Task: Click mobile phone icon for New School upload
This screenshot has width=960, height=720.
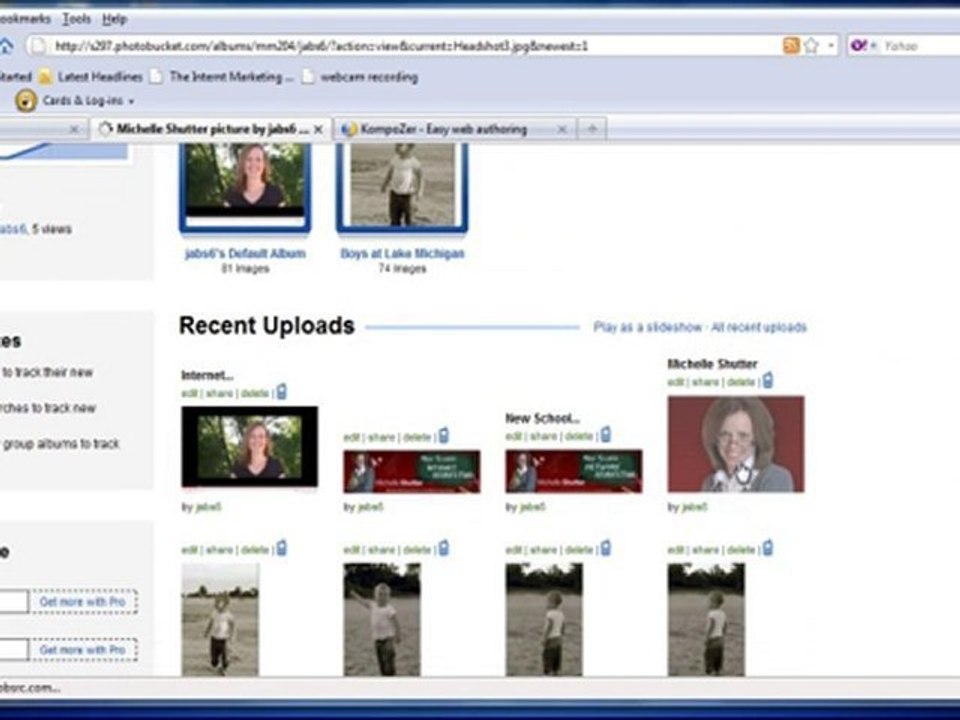Action: [x=606, y=435]
